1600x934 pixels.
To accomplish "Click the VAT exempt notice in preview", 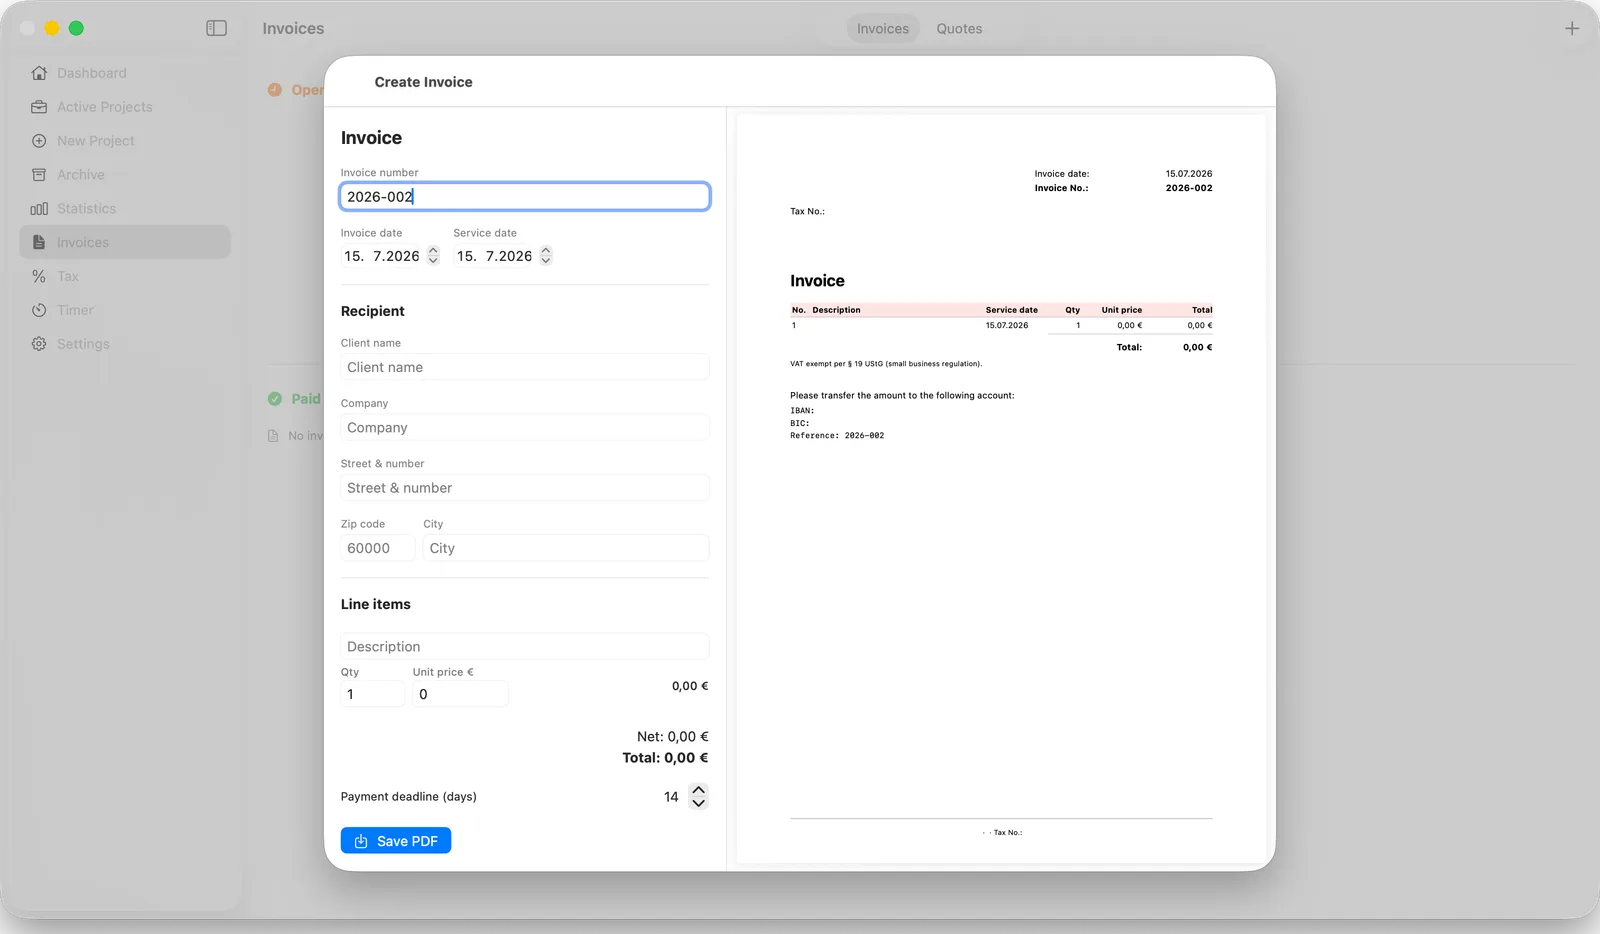I will coord(886,364).
